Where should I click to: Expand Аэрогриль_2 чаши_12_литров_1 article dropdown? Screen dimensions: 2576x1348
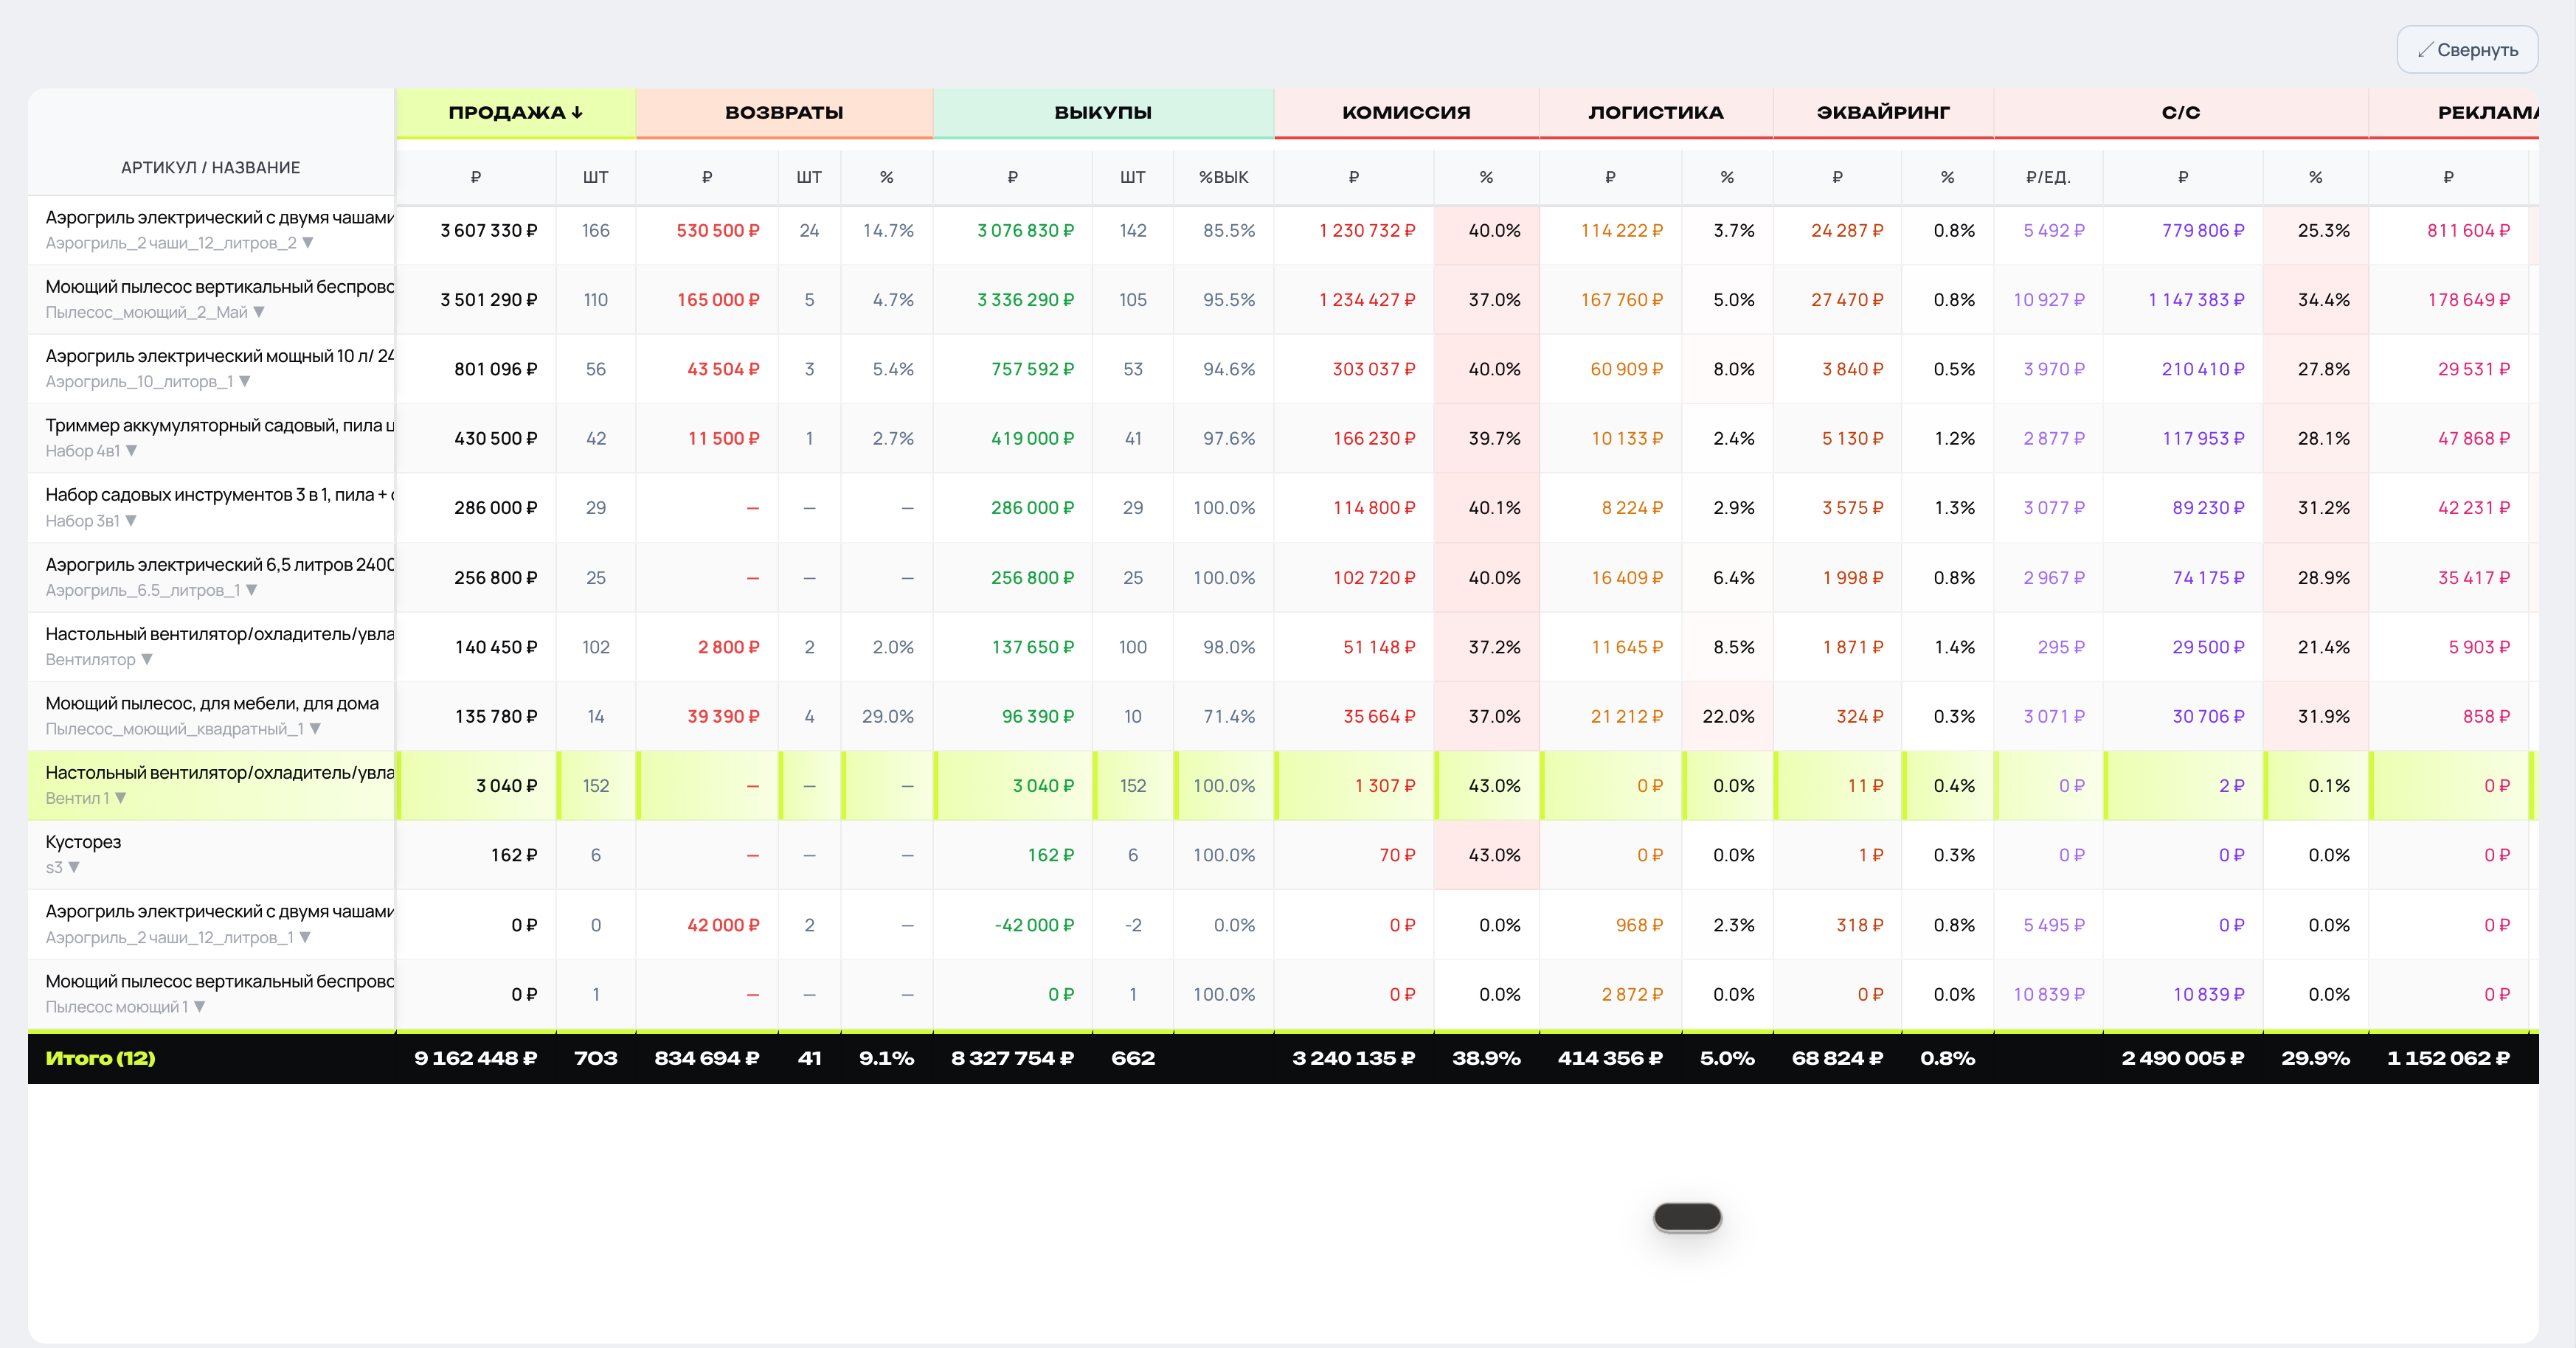point(305,937)
